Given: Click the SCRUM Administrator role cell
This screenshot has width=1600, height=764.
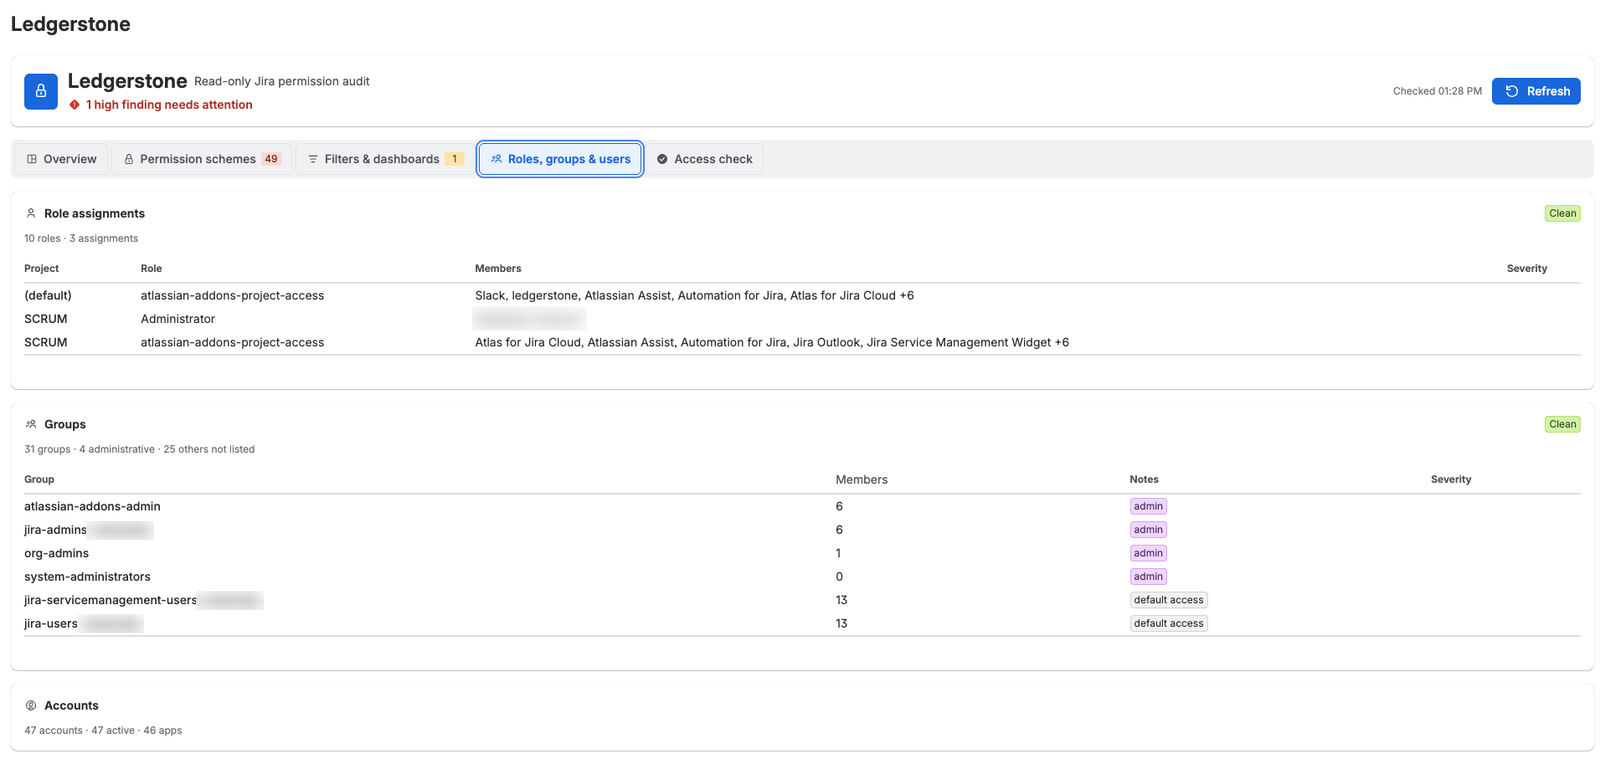Looking at the screenshot, I should (178, 319).
